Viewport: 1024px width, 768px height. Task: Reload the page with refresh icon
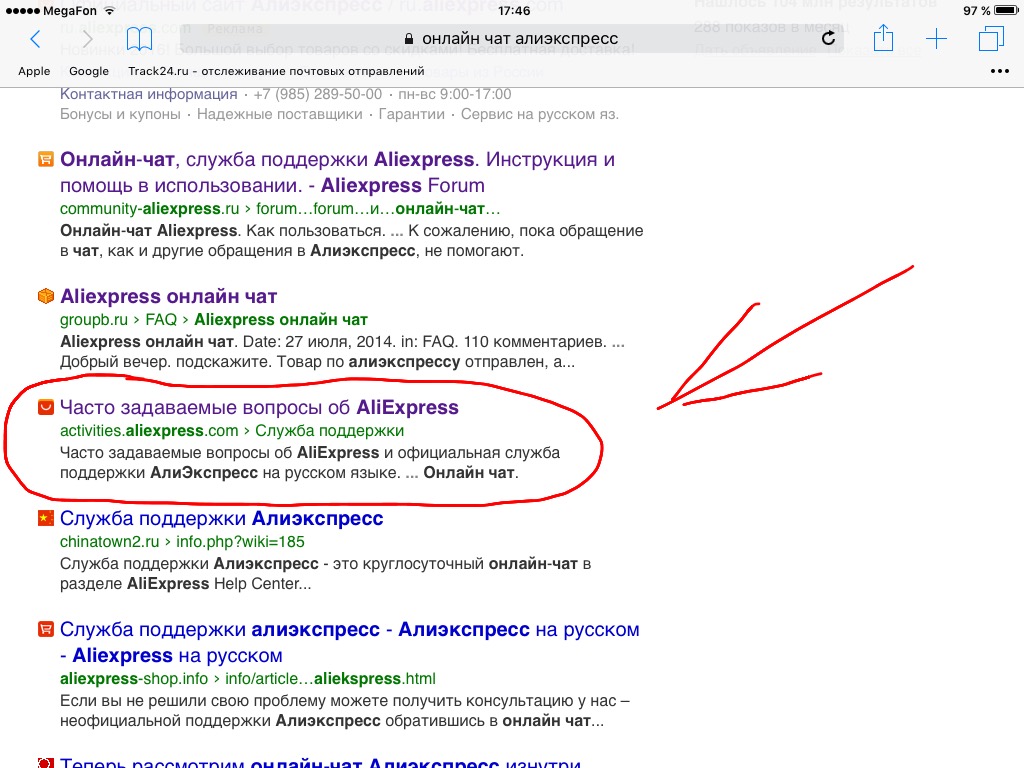828,39
